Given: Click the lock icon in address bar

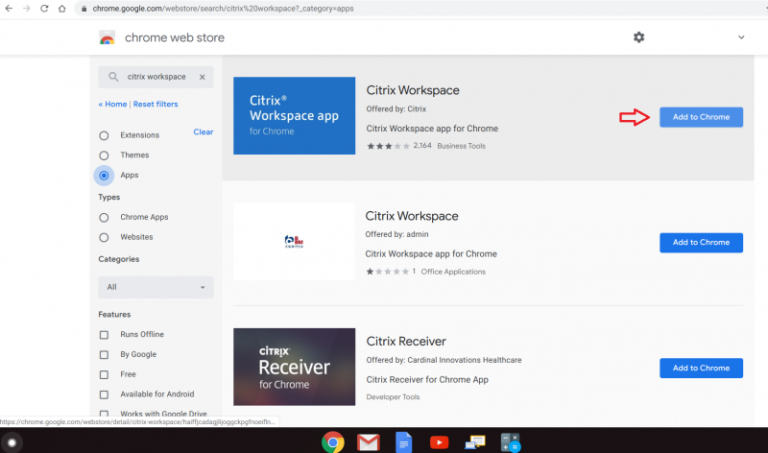Looking at the screenshot, I should click(x=84, y=9).
